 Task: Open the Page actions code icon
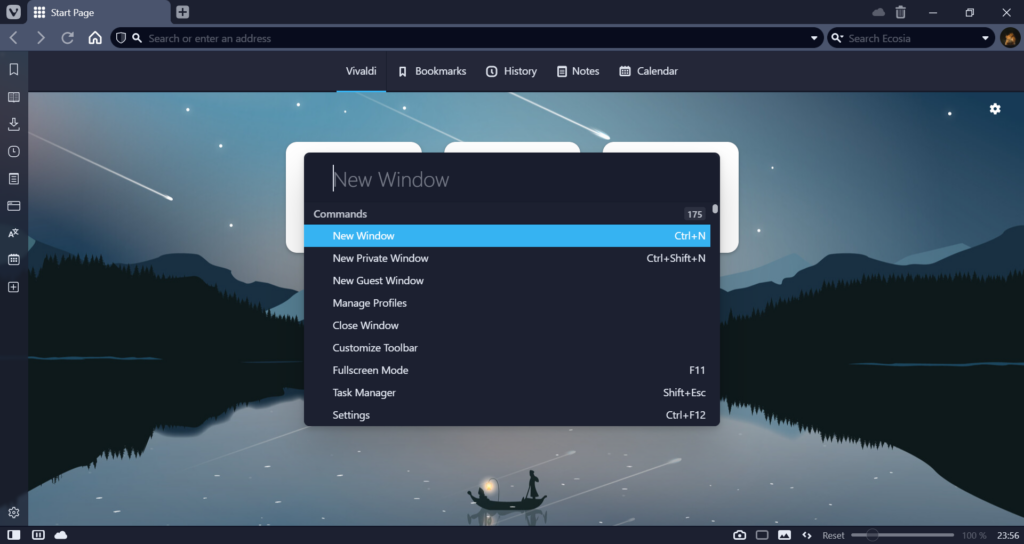click(807, 535)
